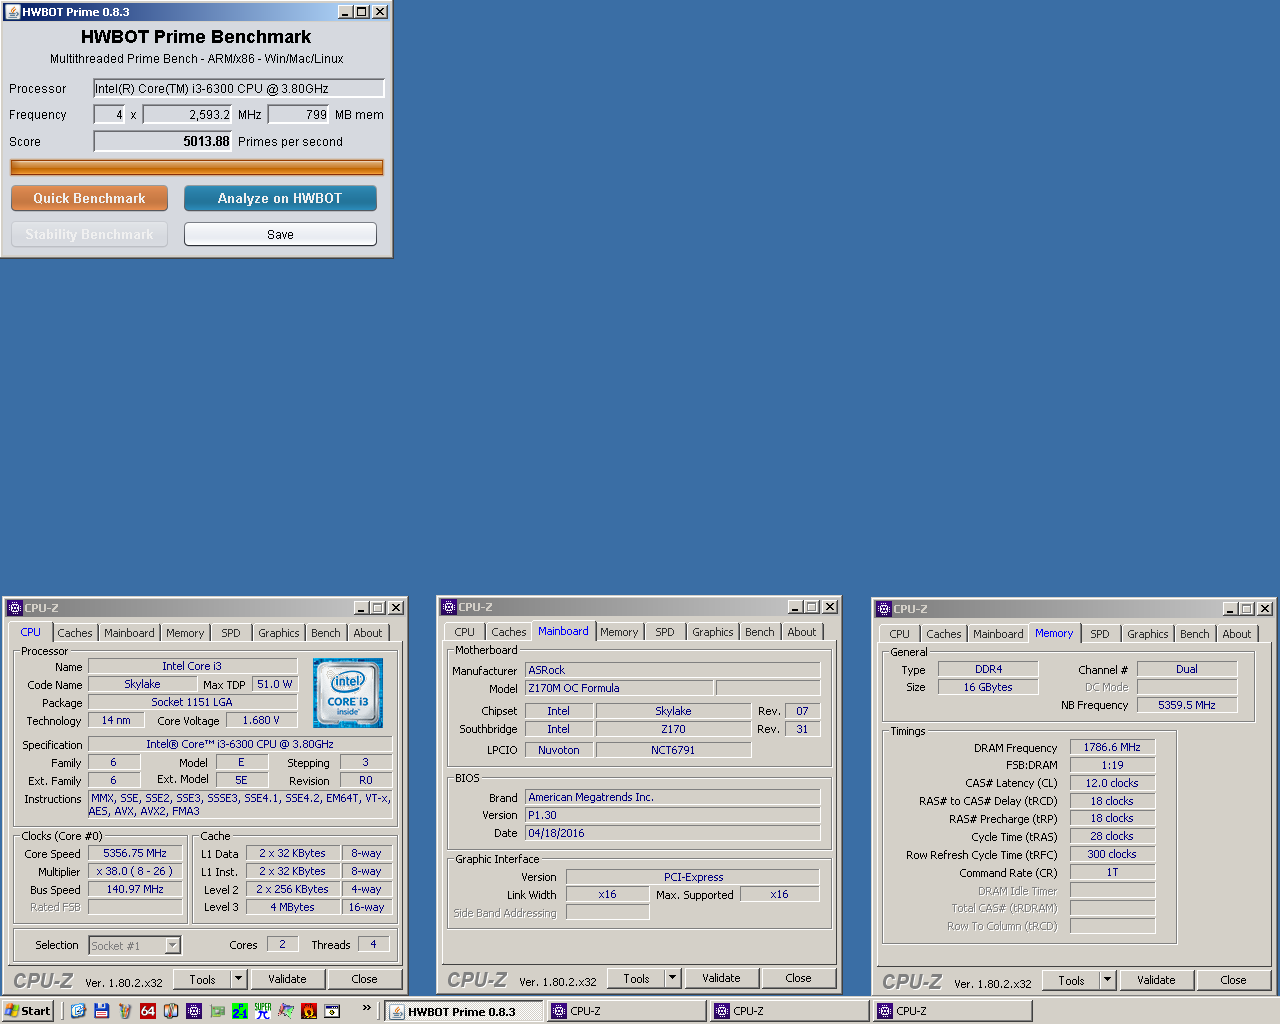The height and width of the screenshot is (1024, 1280).
Task: Open the blue floppy disk quick launch icon
Action: coord(101,1011)
